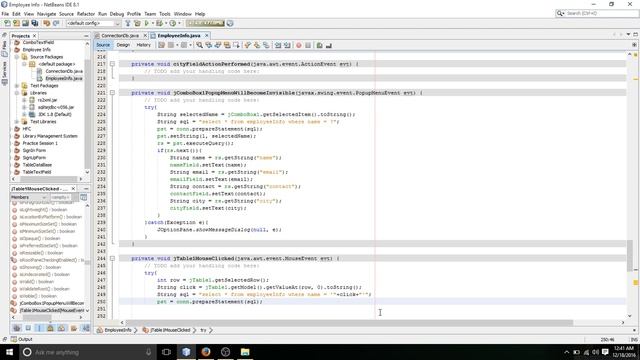The height and width of the screenshot is (360, 640).
Task: Switch to History view
Action: click(143, 45)
